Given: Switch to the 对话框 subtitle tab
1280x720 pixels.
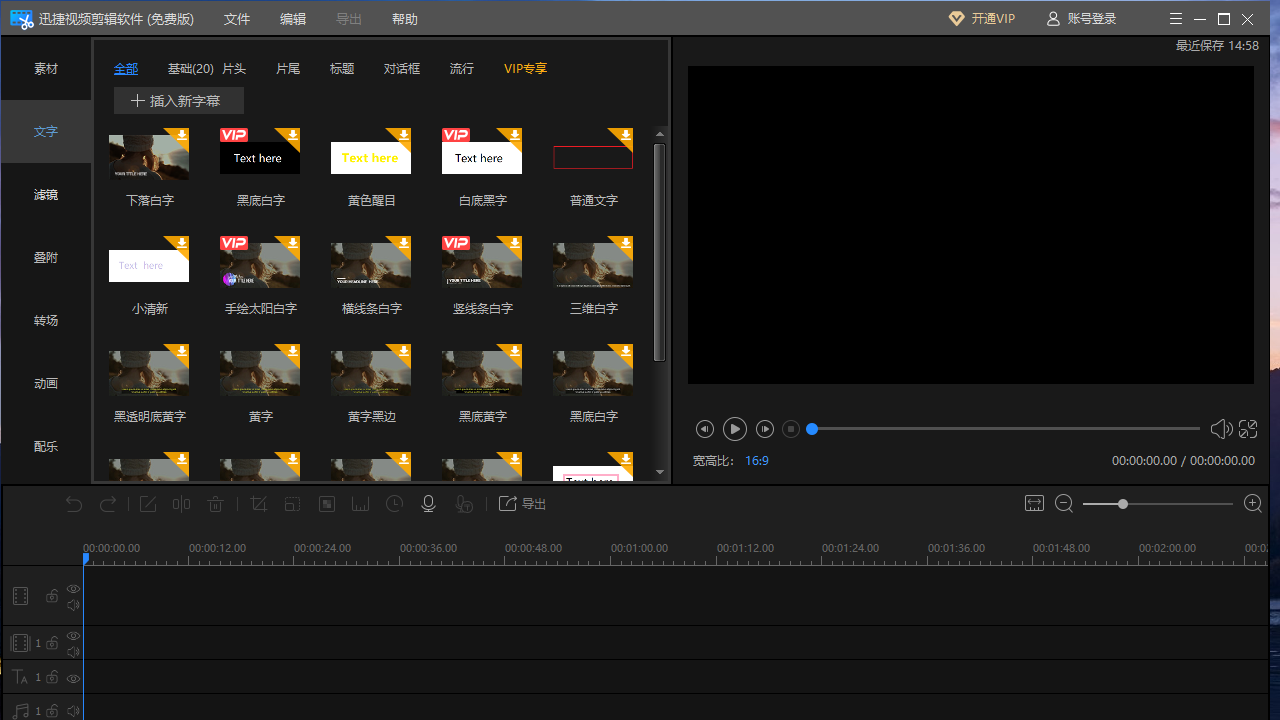Looking at the screenshot, I should click(402, 69).
